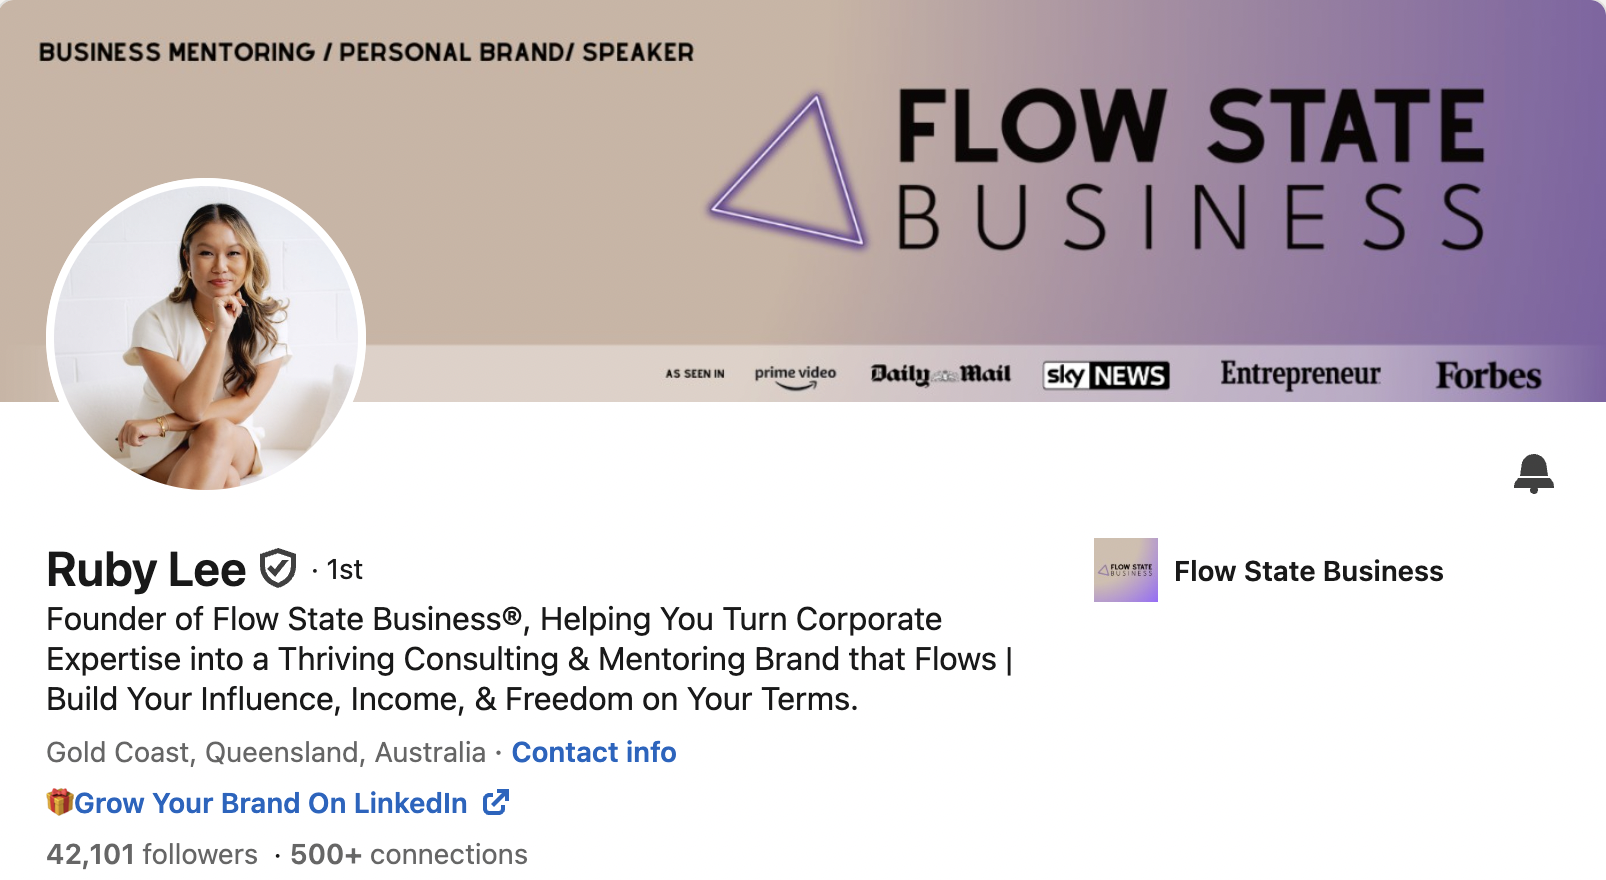The image size is (1606, 880).
Task: Click the gift emoji before Grow Your Brand
Action: [x=60, y=802]
